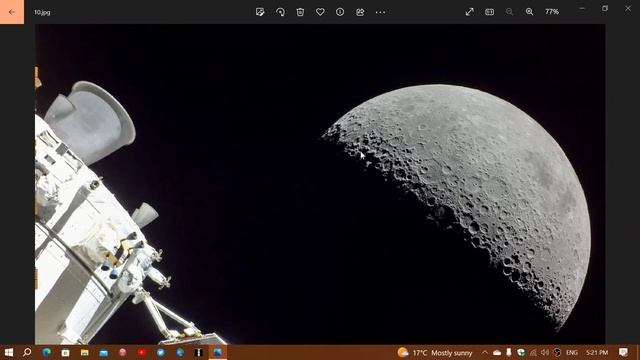
Task: Open the weather widget showing 17°C
Action: click(435, 352)
